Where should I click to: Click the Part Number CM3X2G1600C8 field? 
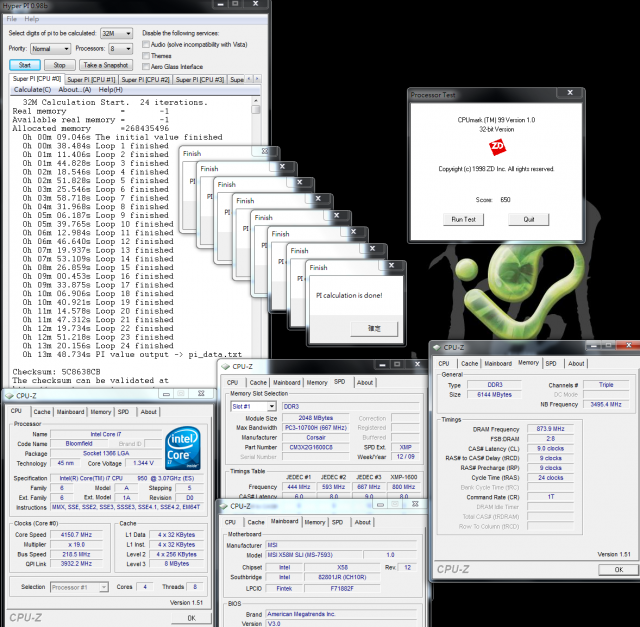pos(316,447)
